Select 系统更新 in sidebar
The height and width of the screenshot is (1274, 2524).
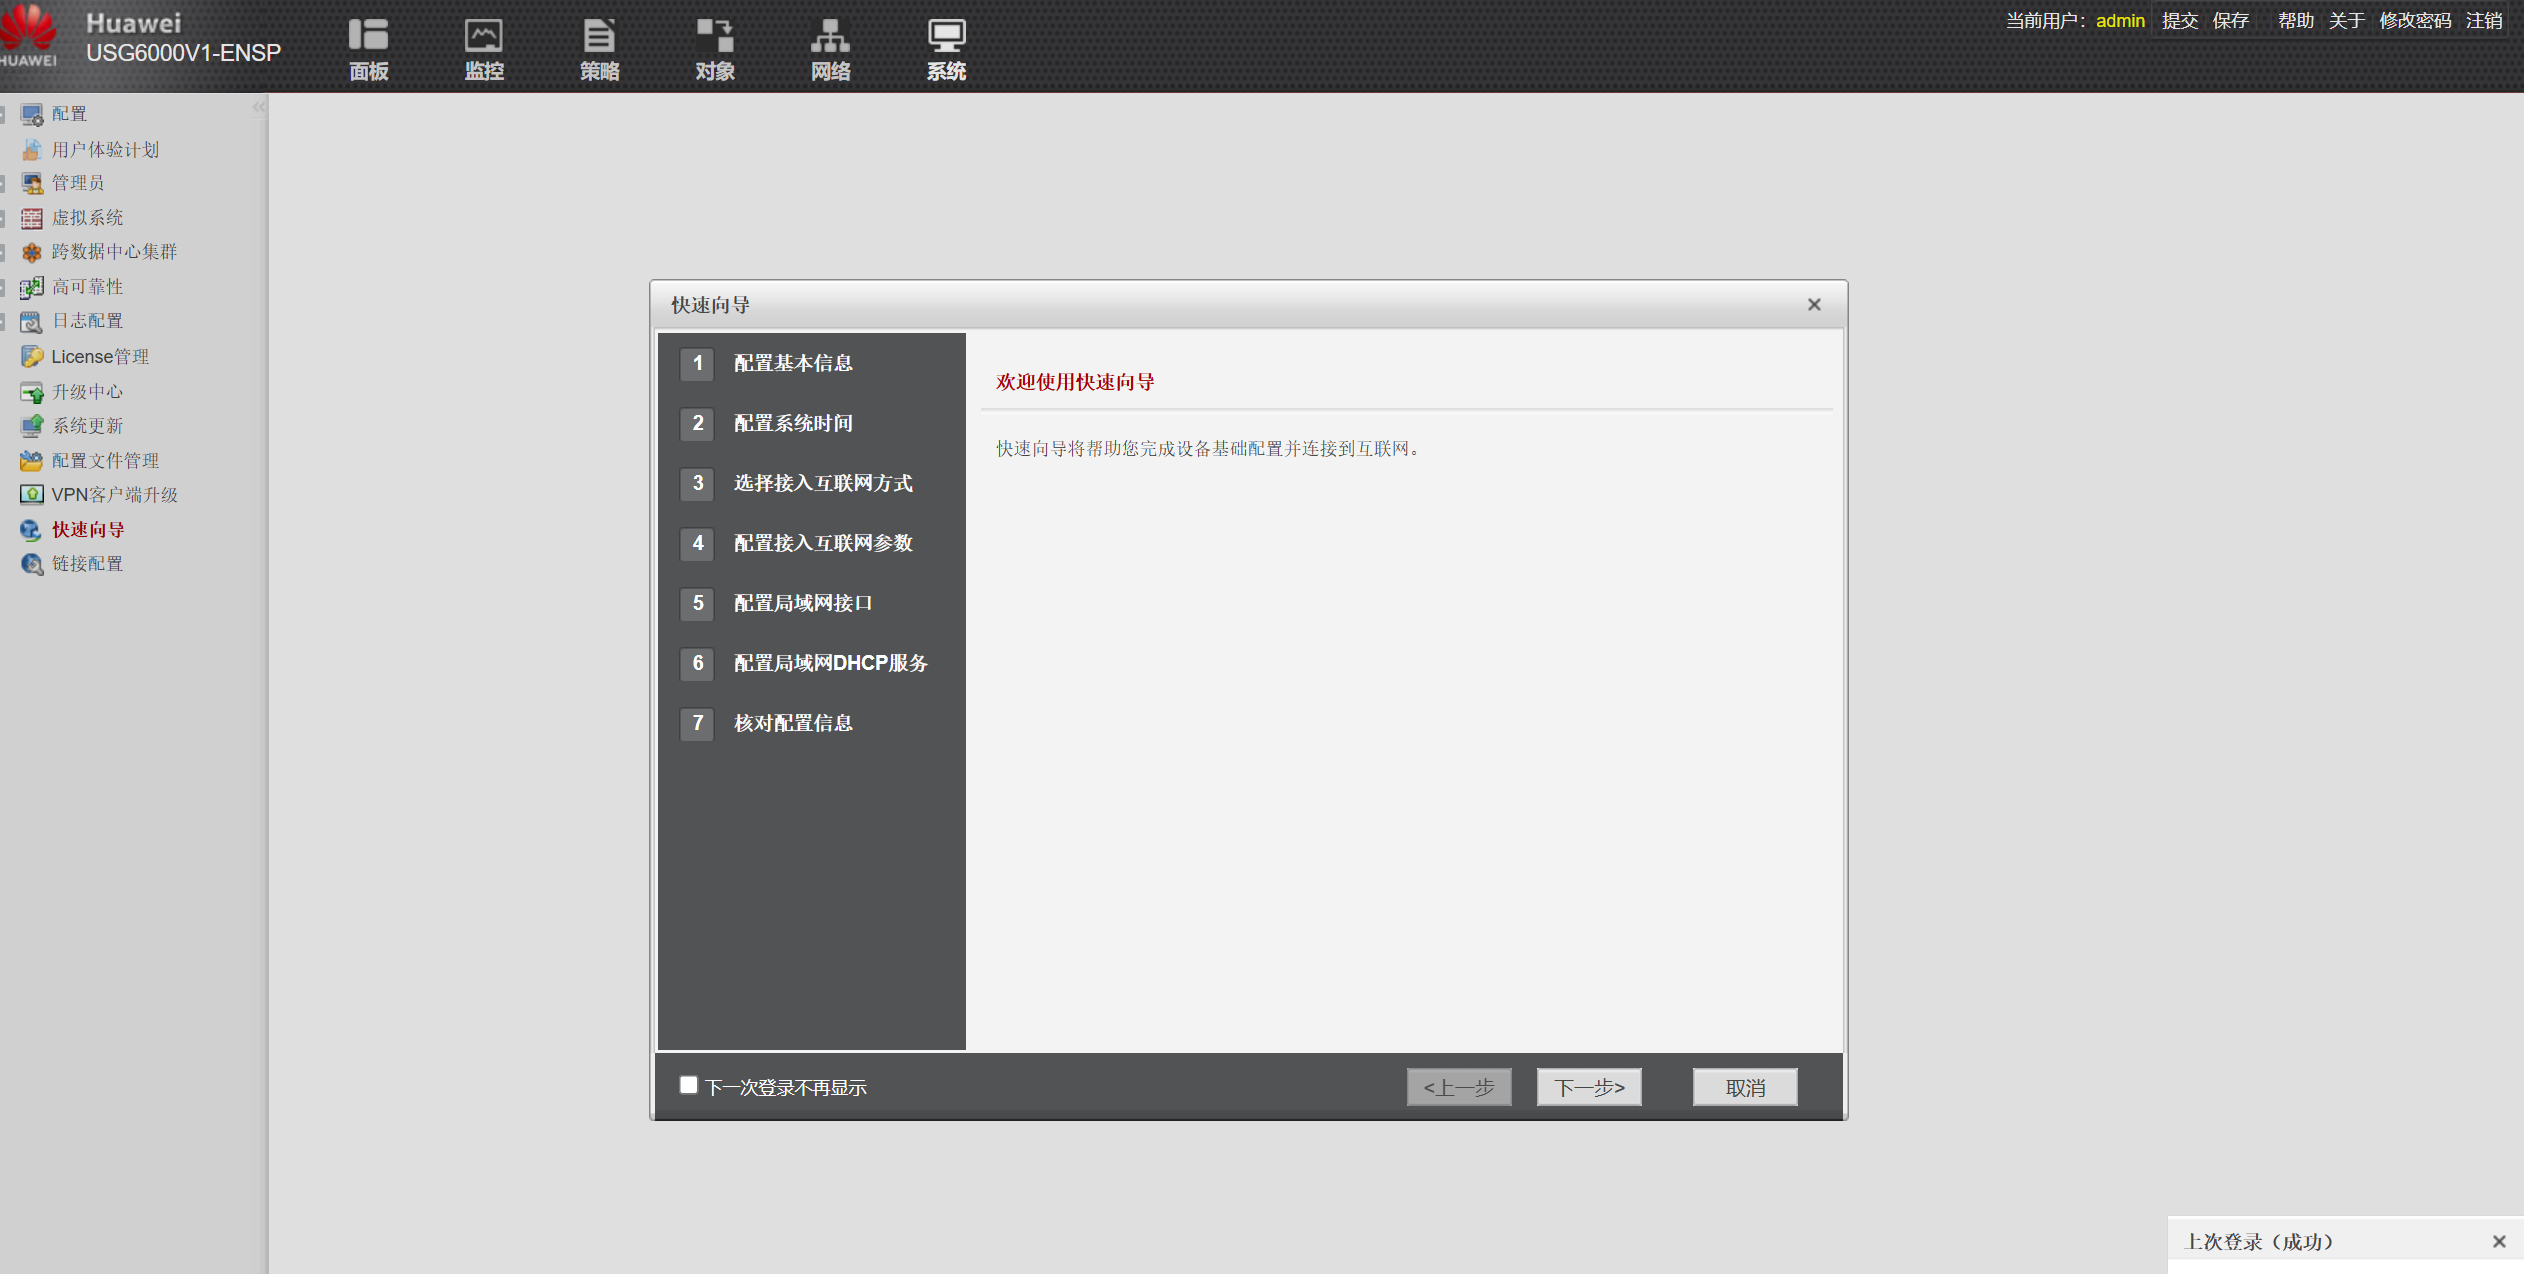click(x=87, y=426)
